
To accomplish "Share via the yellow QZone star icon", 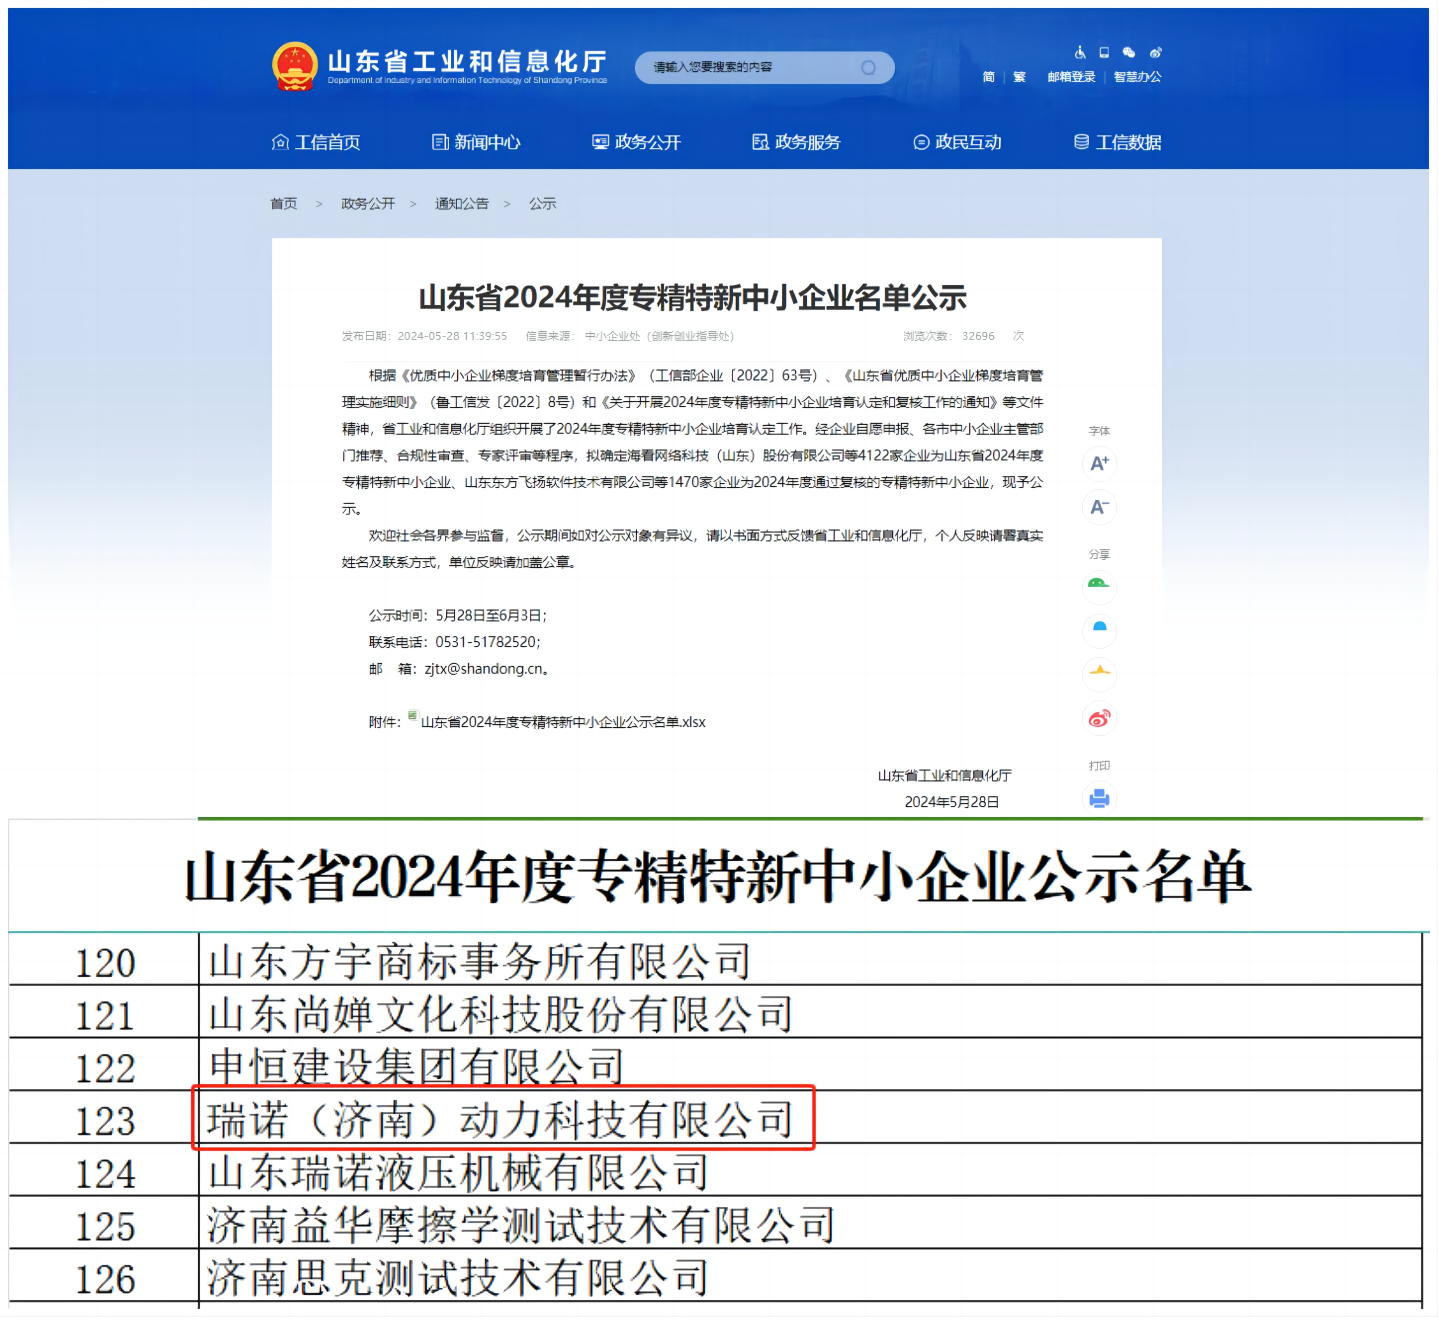I will point(1099,674).
